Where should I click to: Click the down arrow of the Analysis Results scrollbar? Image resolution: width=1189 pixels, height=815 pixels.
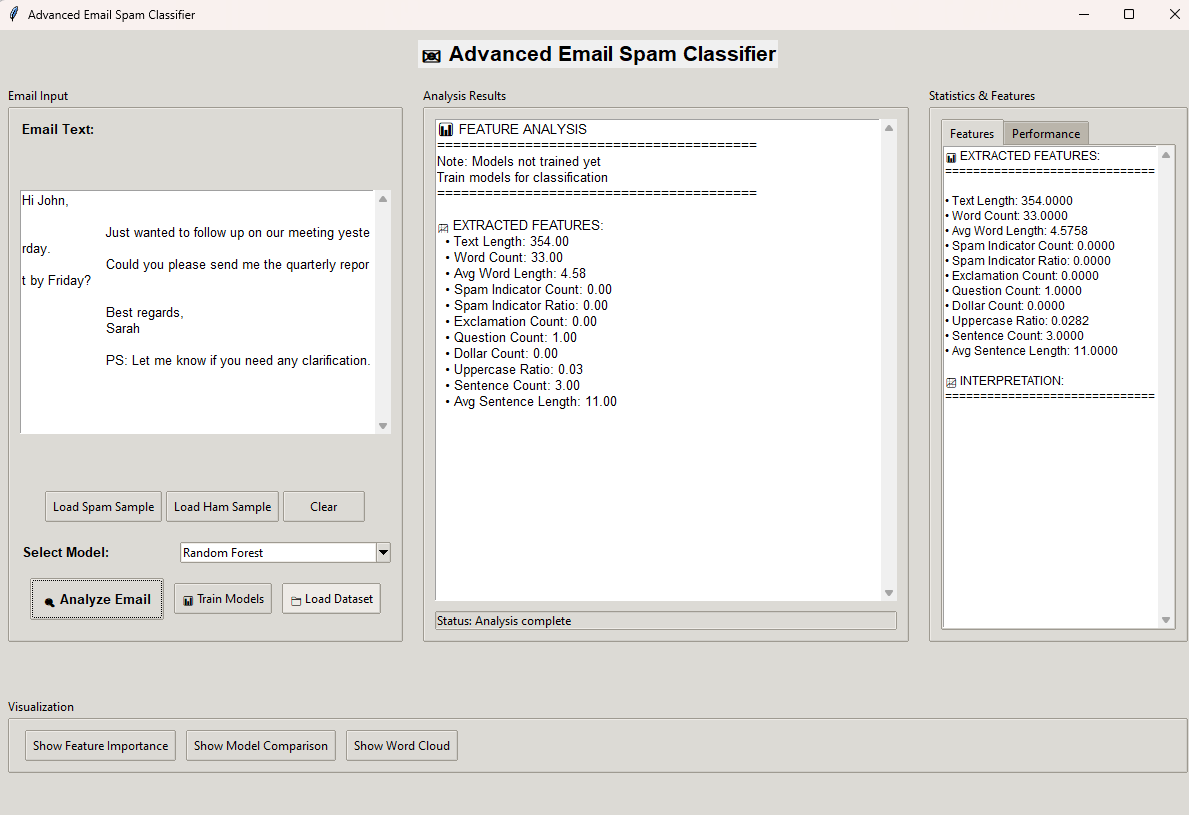pos(889,593)
